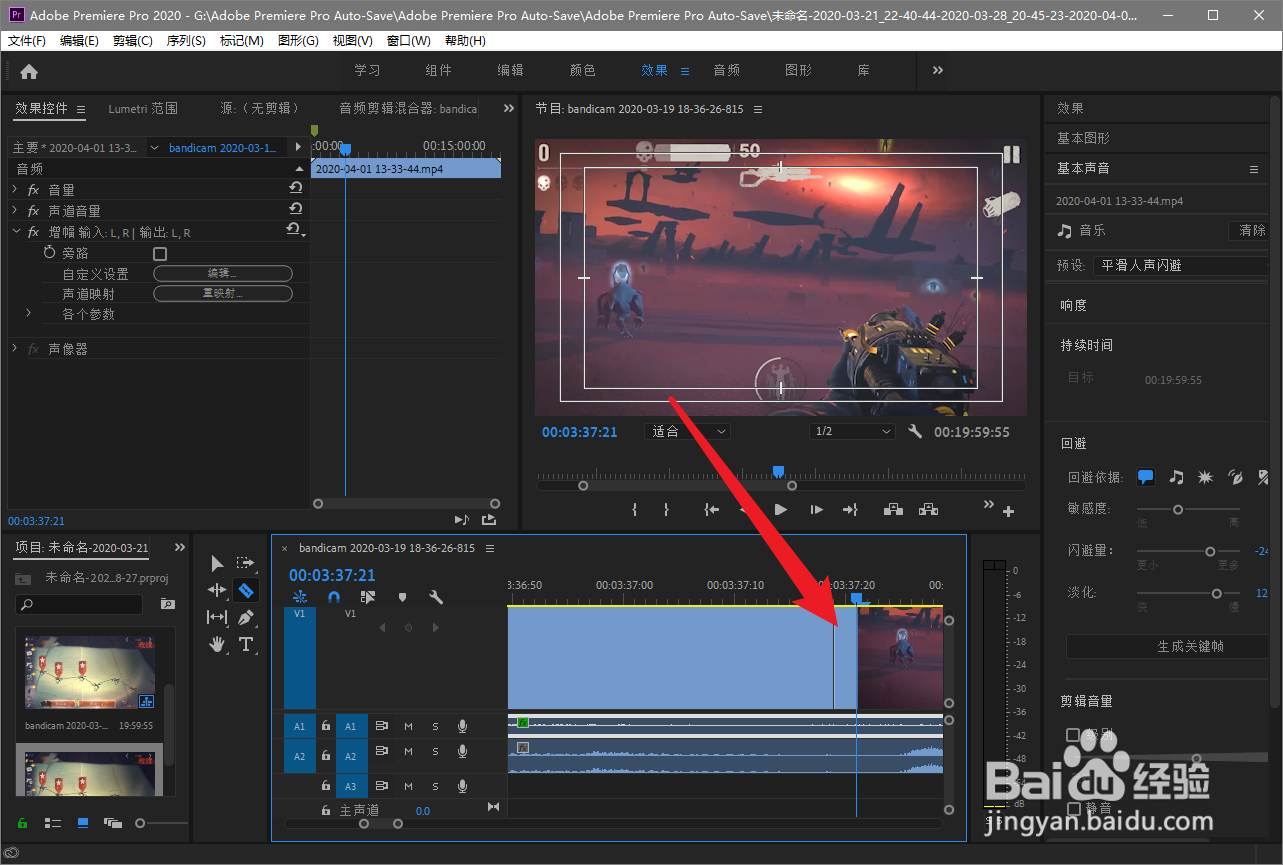Screen dimensions: 1283x865
Task: Expand the 声道音量 effect
Action: pyautogui.click(x=15, y=210)
